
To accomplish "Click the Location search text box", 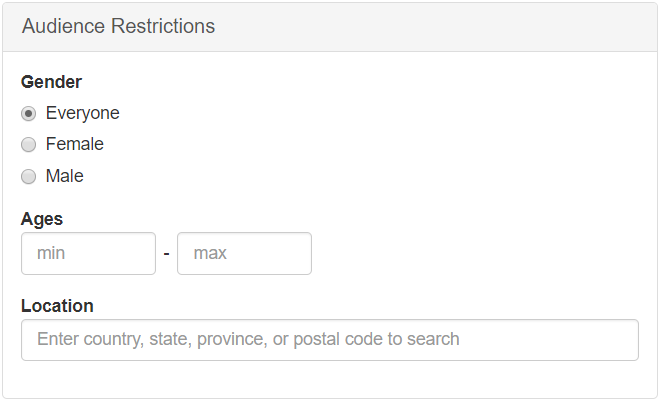I will point(329,339).
